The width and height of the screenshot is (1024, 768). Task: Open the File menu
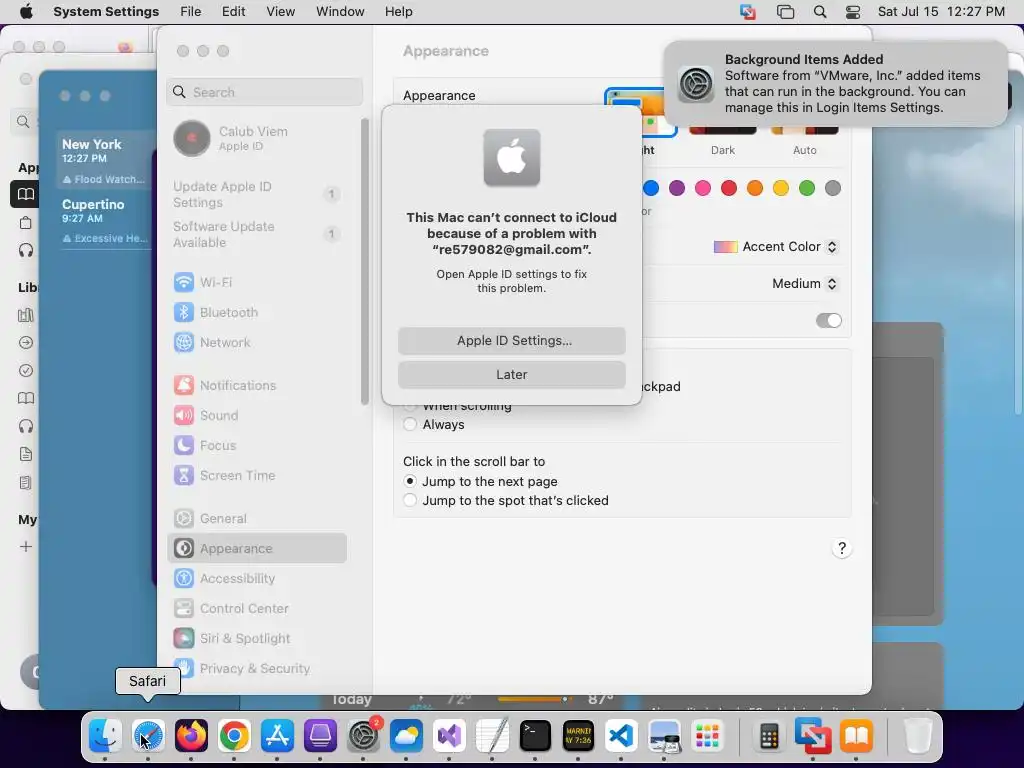pyautogui.click(x=191, y=11)
